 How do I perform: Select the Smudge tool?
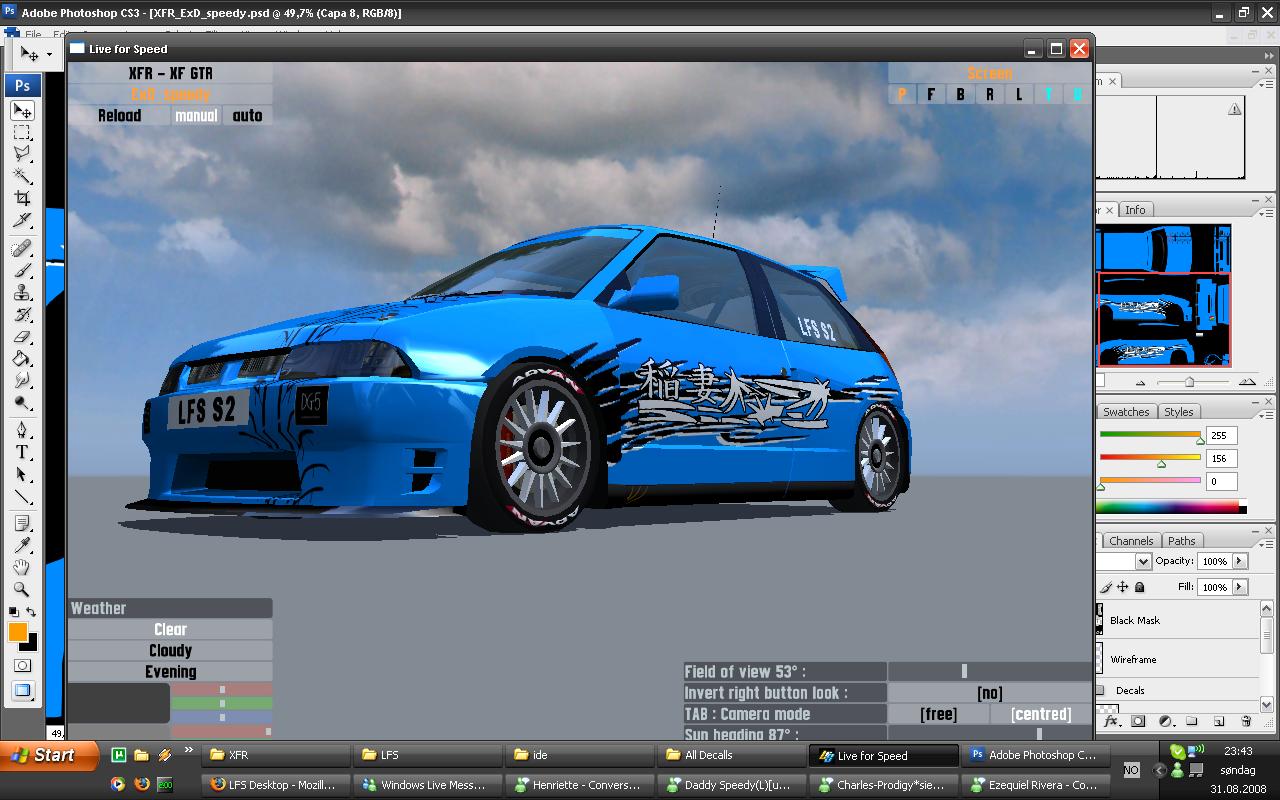point(22,380)
